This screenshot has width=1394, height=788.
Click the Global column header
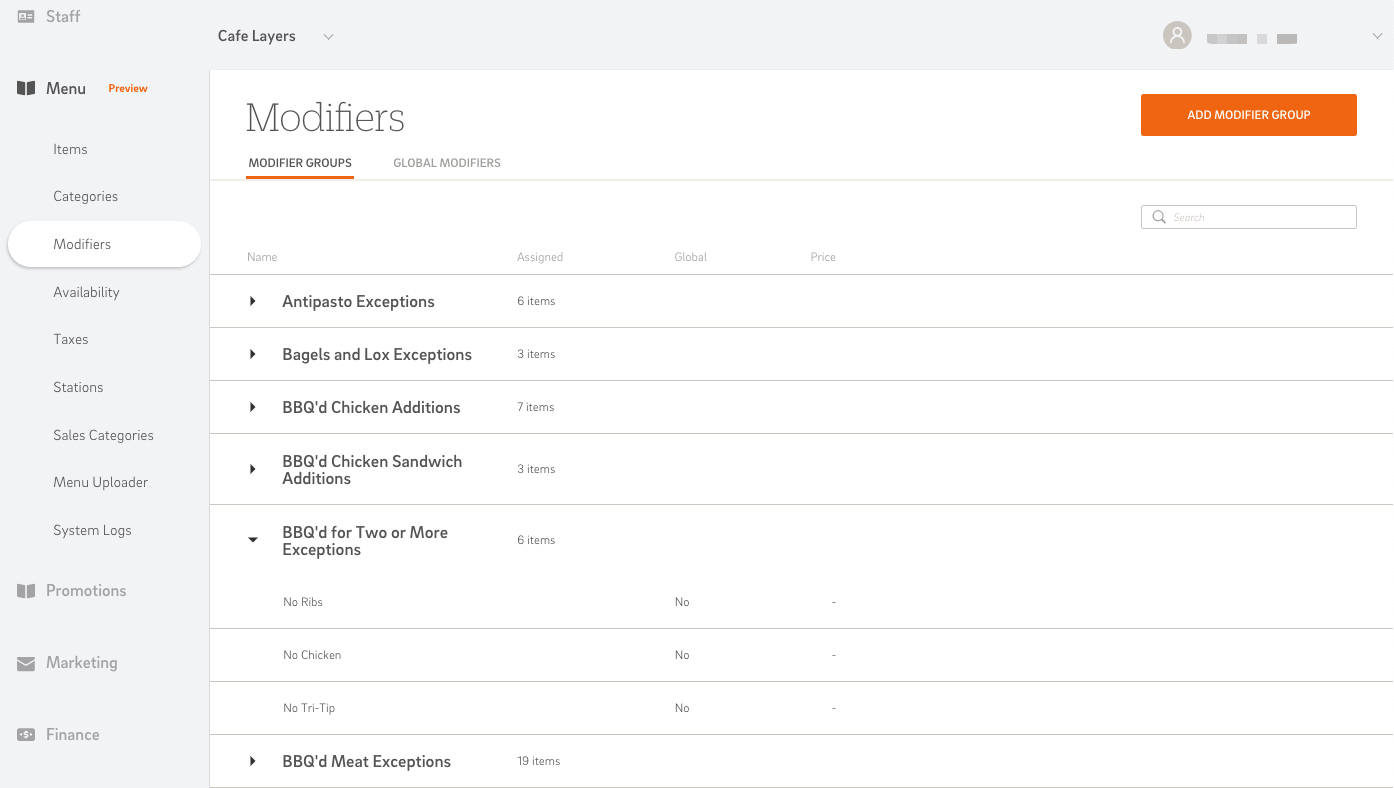(x=690, y=257)
